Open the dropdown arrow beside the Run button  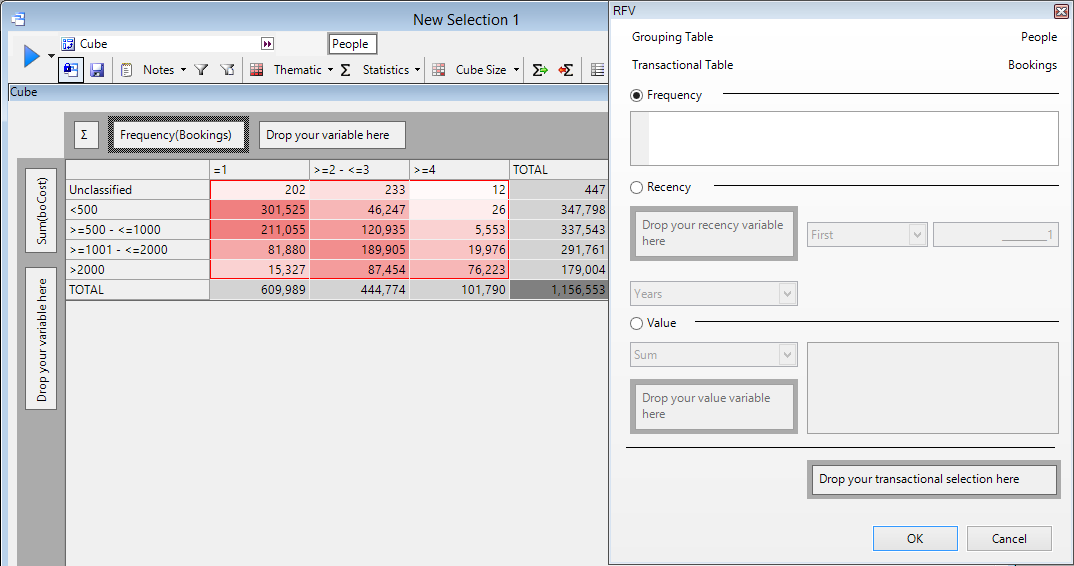coord(51,56)
